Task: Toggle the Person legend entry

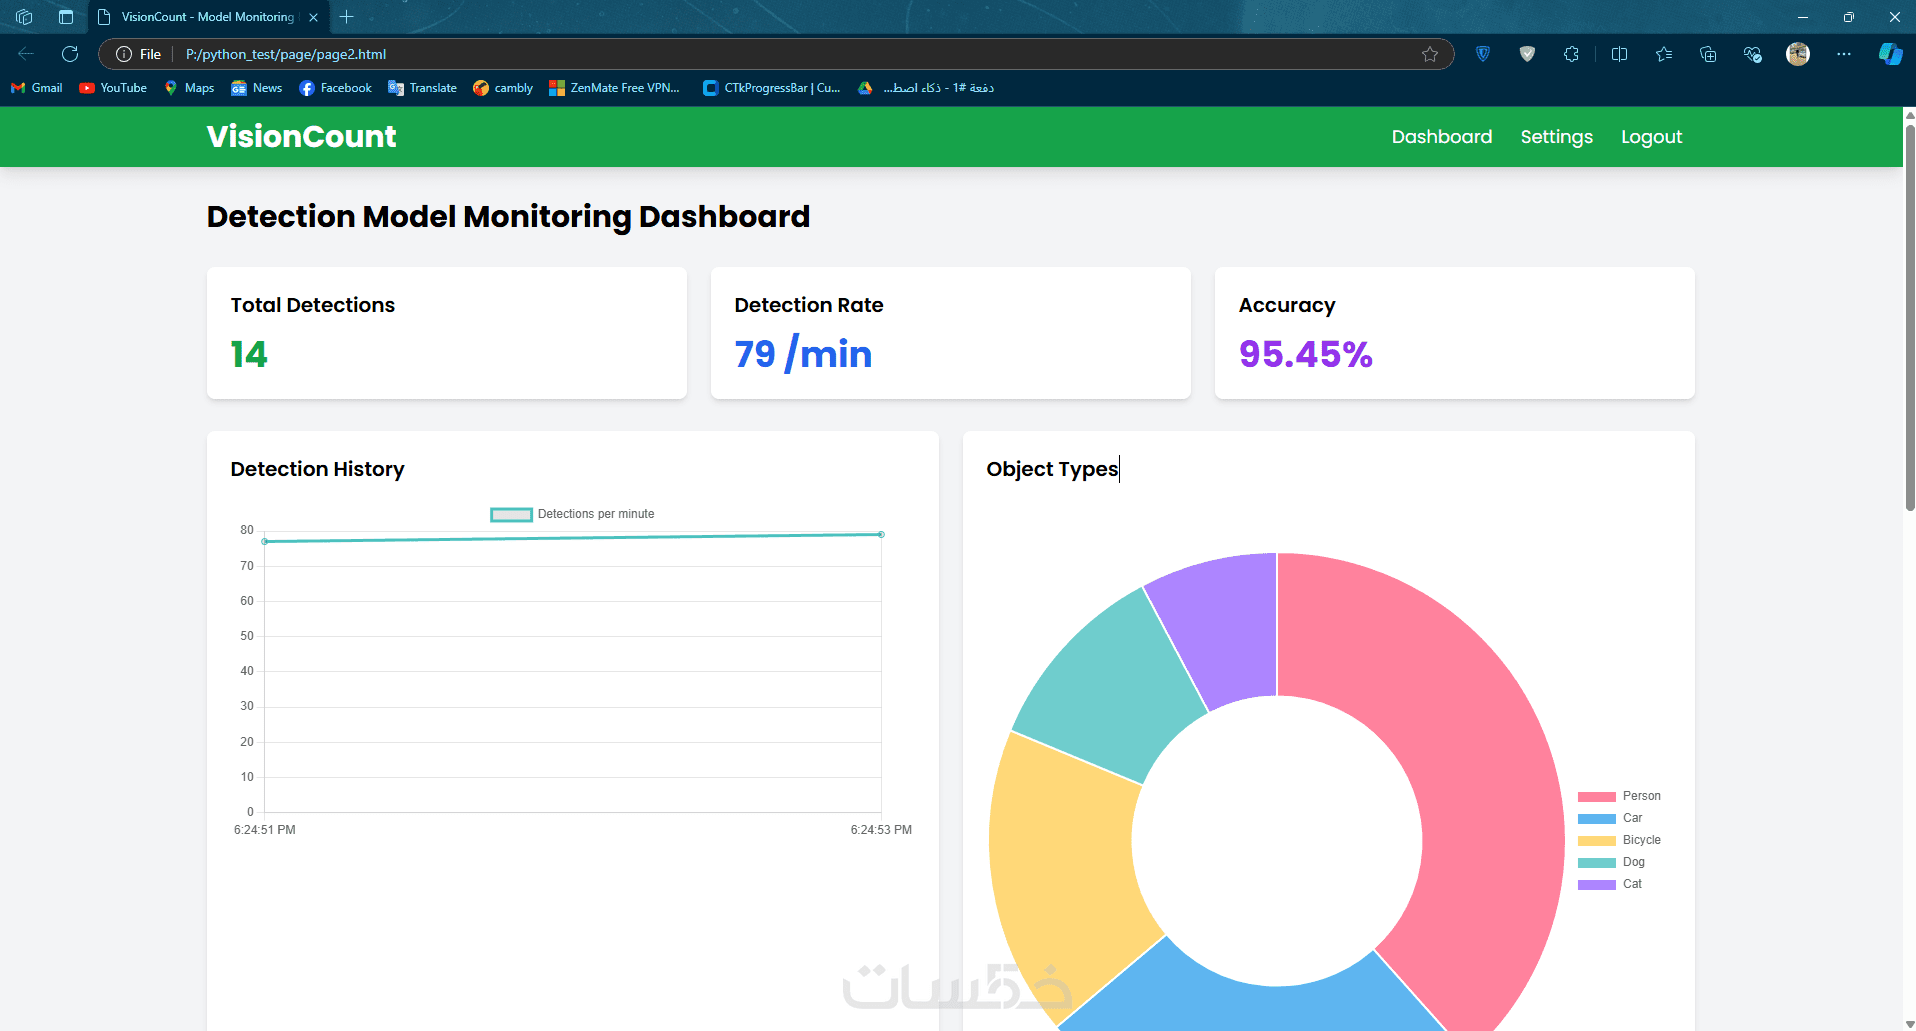Action: point(1619,796)
